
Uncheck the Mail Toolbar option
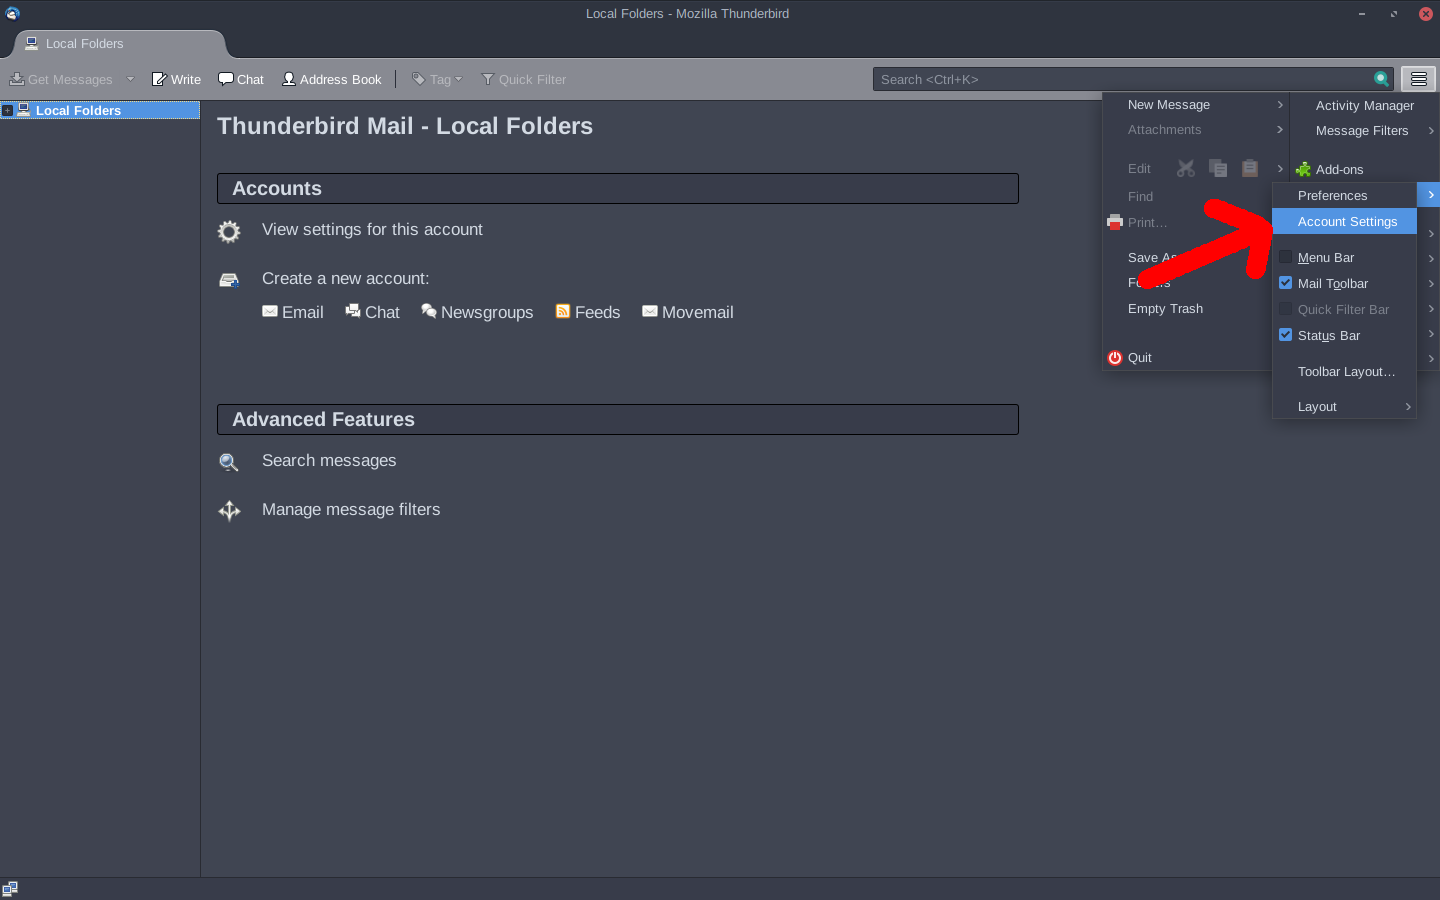point(1286,283)
